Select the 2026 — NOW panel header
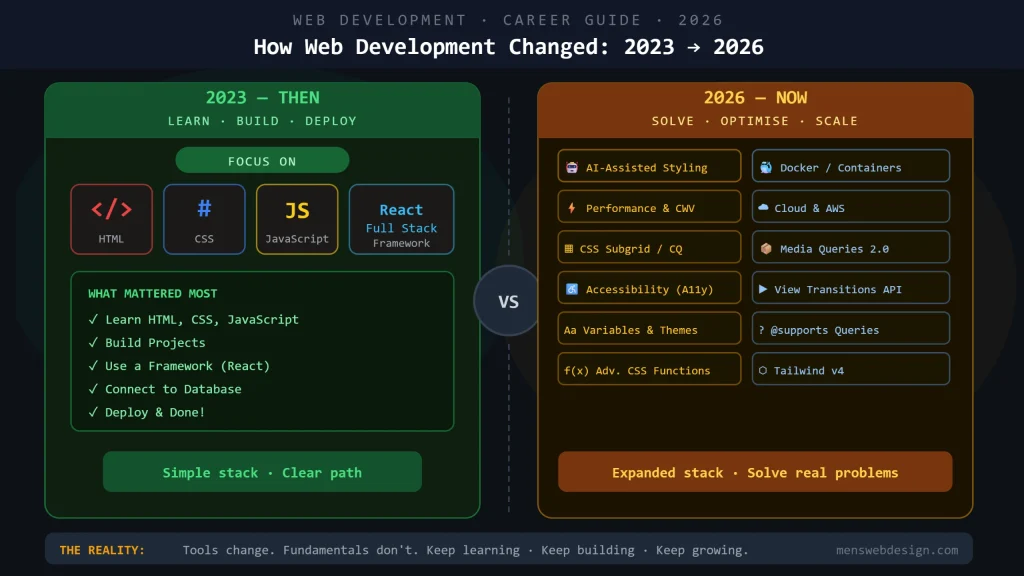The image size is (1024, 576). [x=755, y=110]
